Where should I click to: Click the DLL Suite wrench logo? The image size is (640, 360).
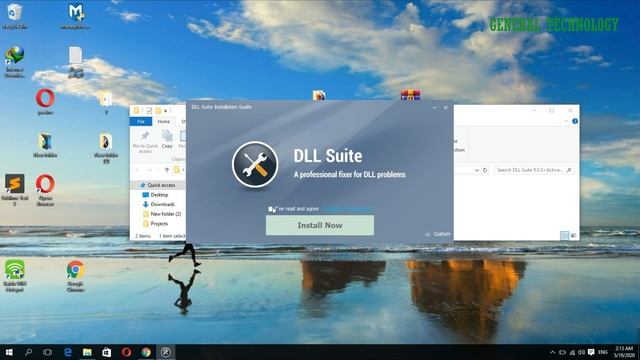[255, 164]
